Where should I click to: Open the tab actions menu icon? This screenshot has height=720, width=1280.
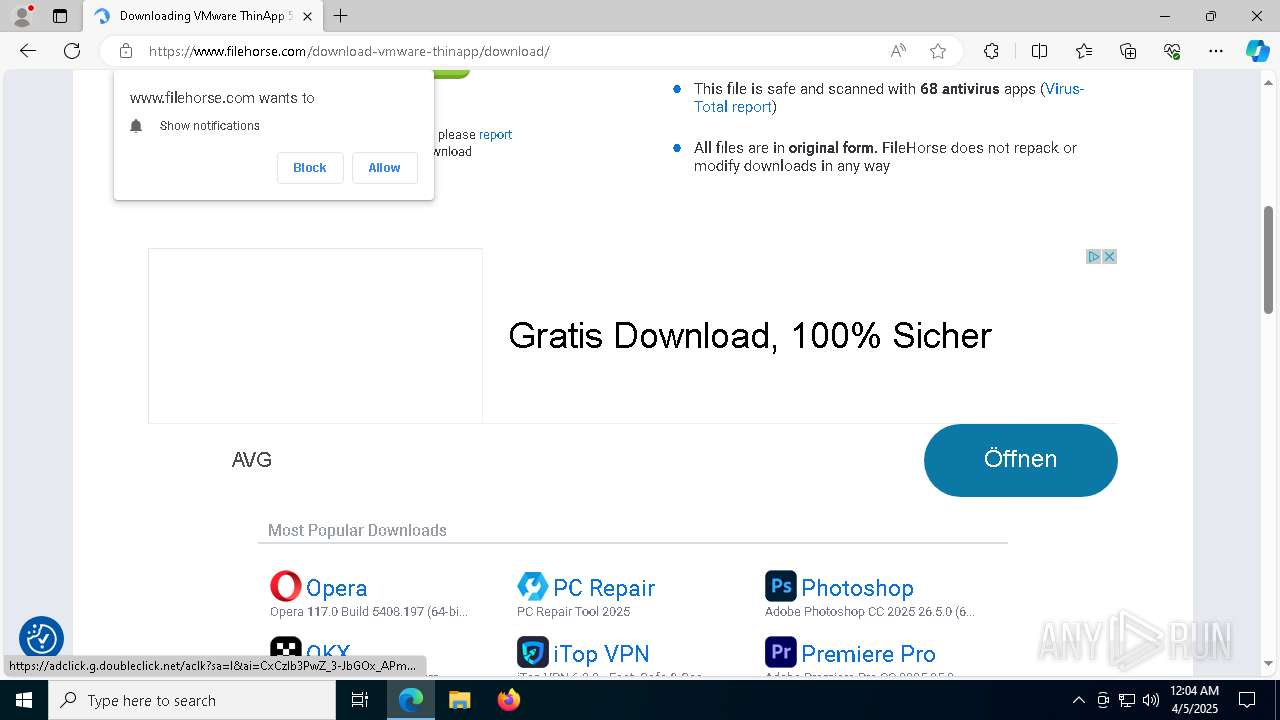click(x=60, y=16)
